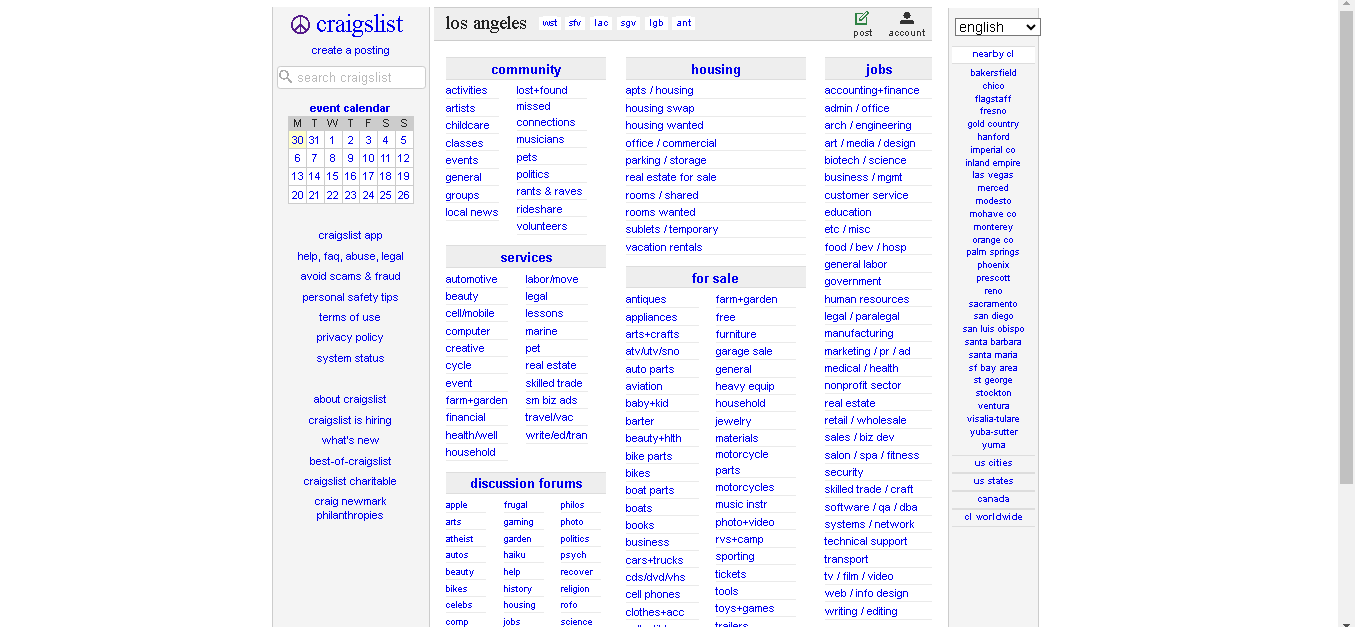Open the account person icon

[x=907, y=18]
